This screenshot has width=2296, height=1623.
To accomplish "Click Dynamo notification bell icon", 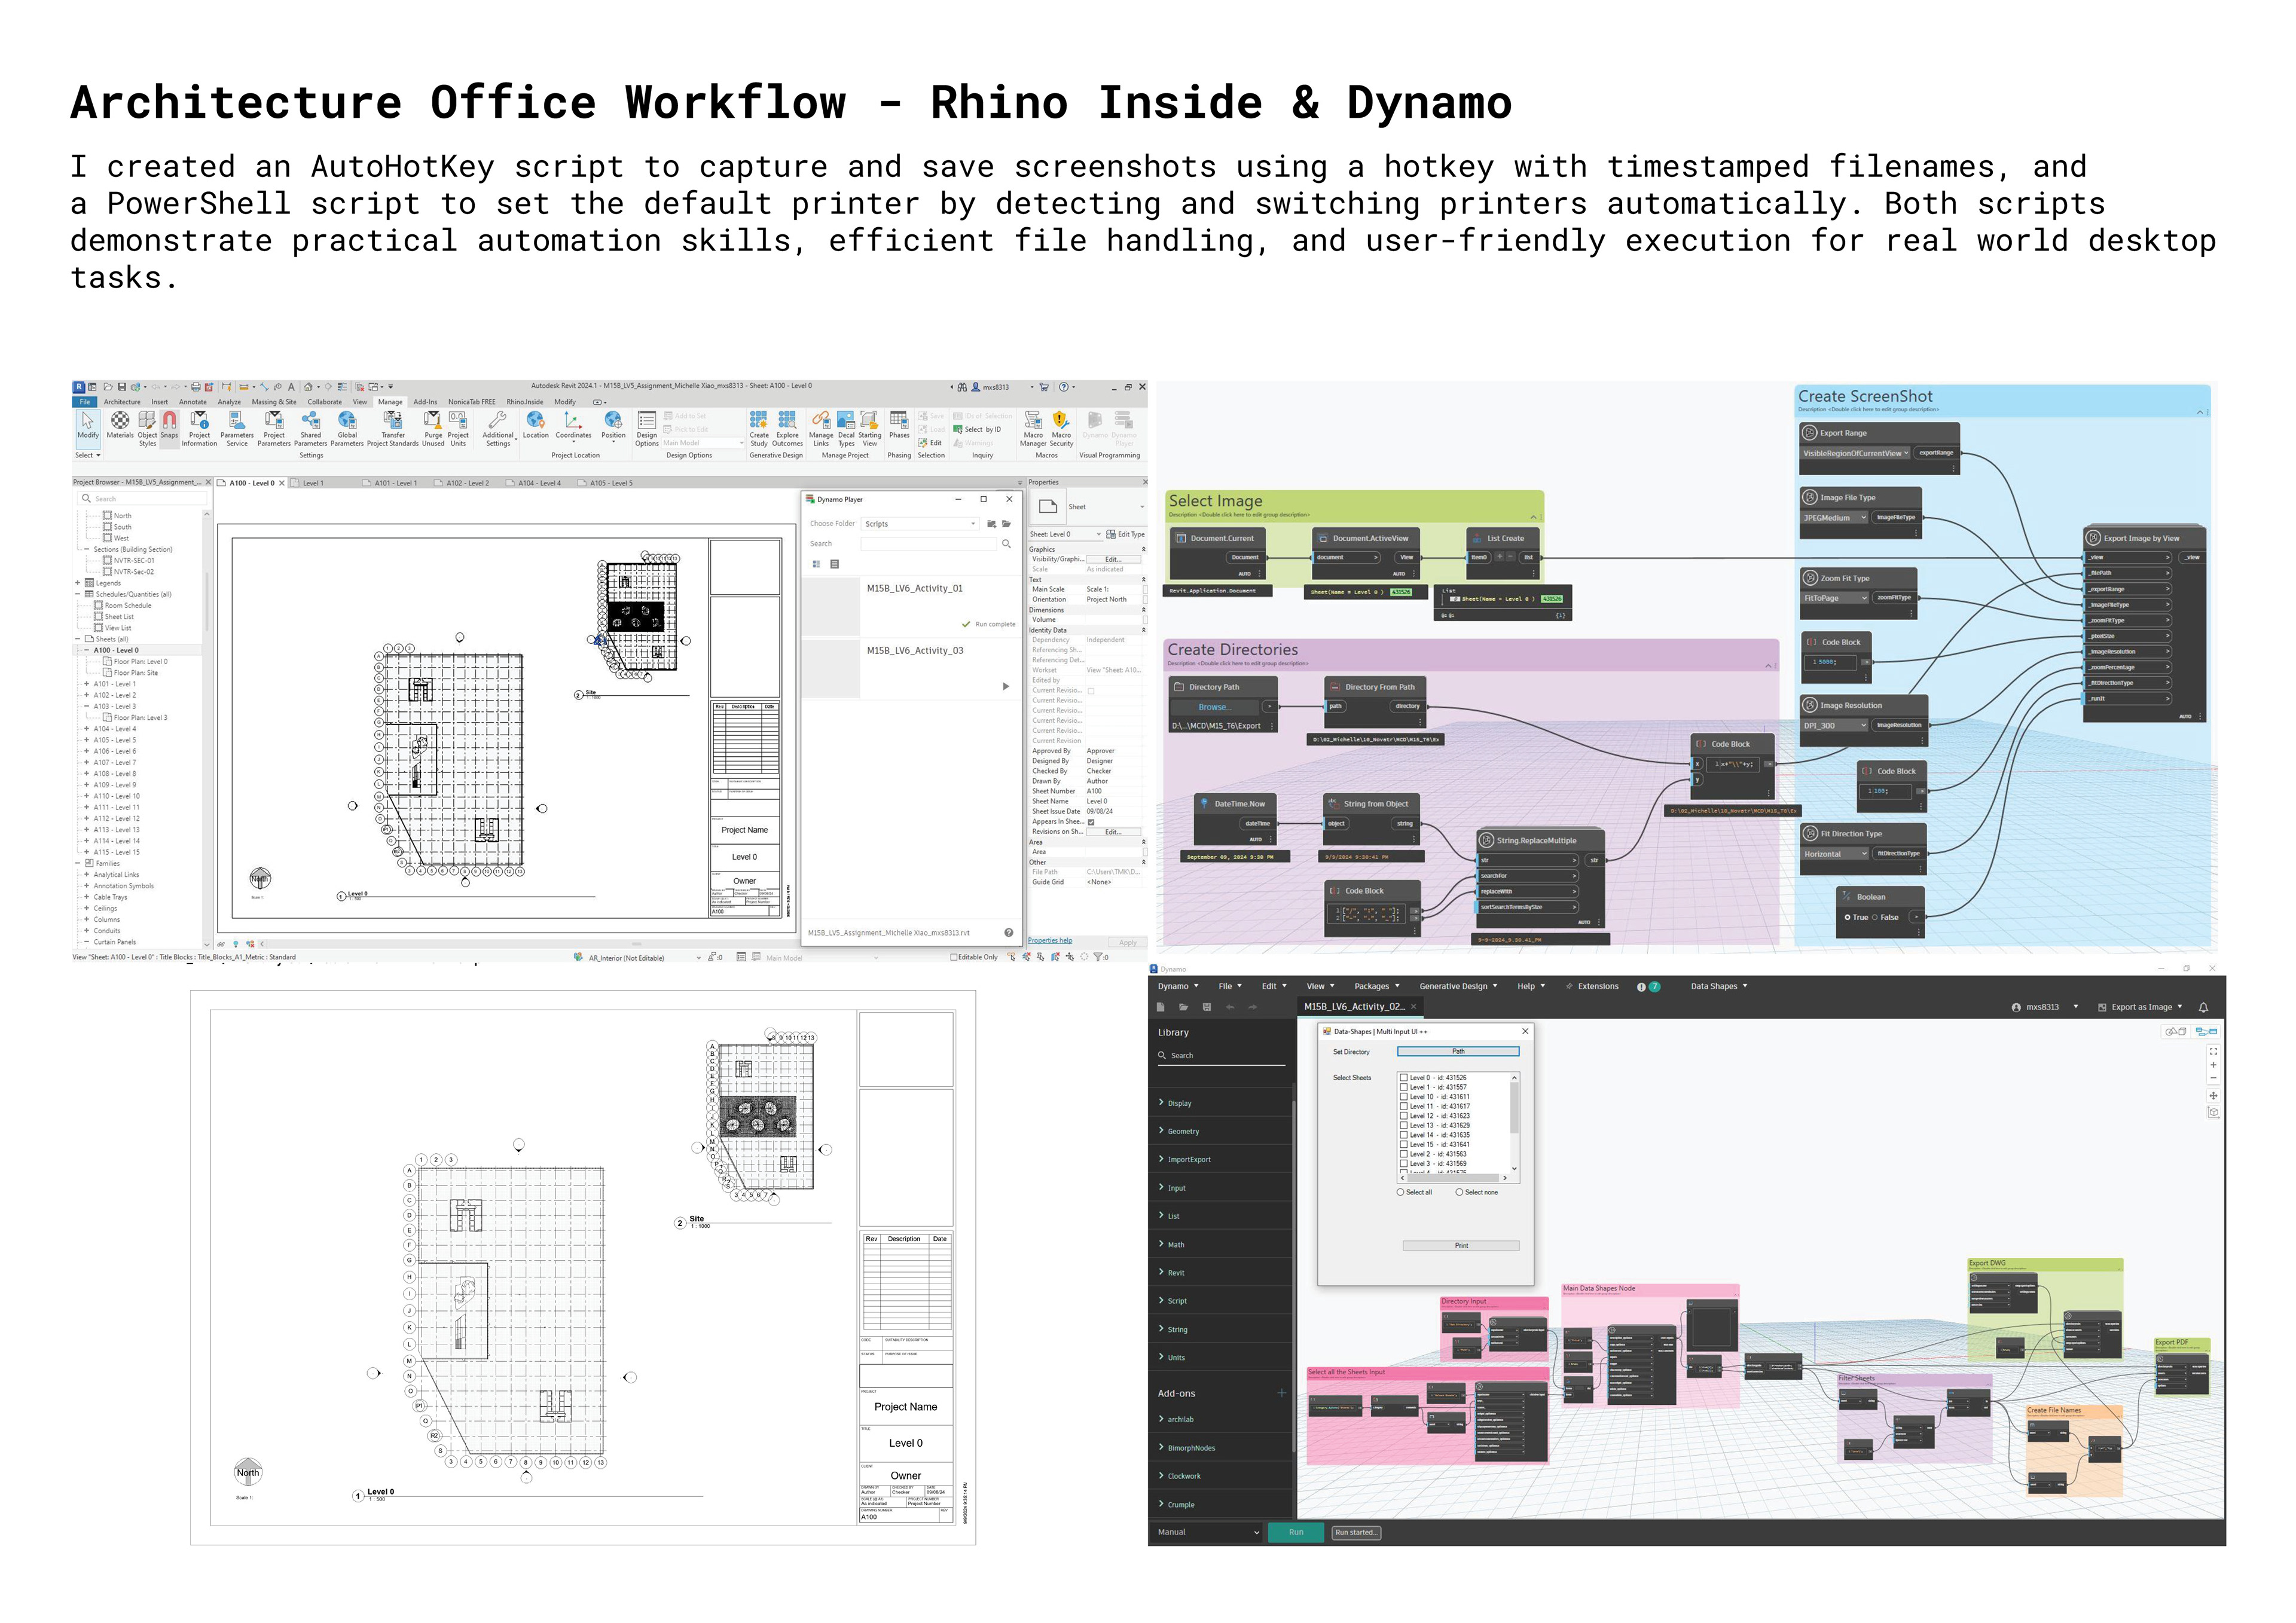I will pyautogui.click(x=2203, y=1007).
